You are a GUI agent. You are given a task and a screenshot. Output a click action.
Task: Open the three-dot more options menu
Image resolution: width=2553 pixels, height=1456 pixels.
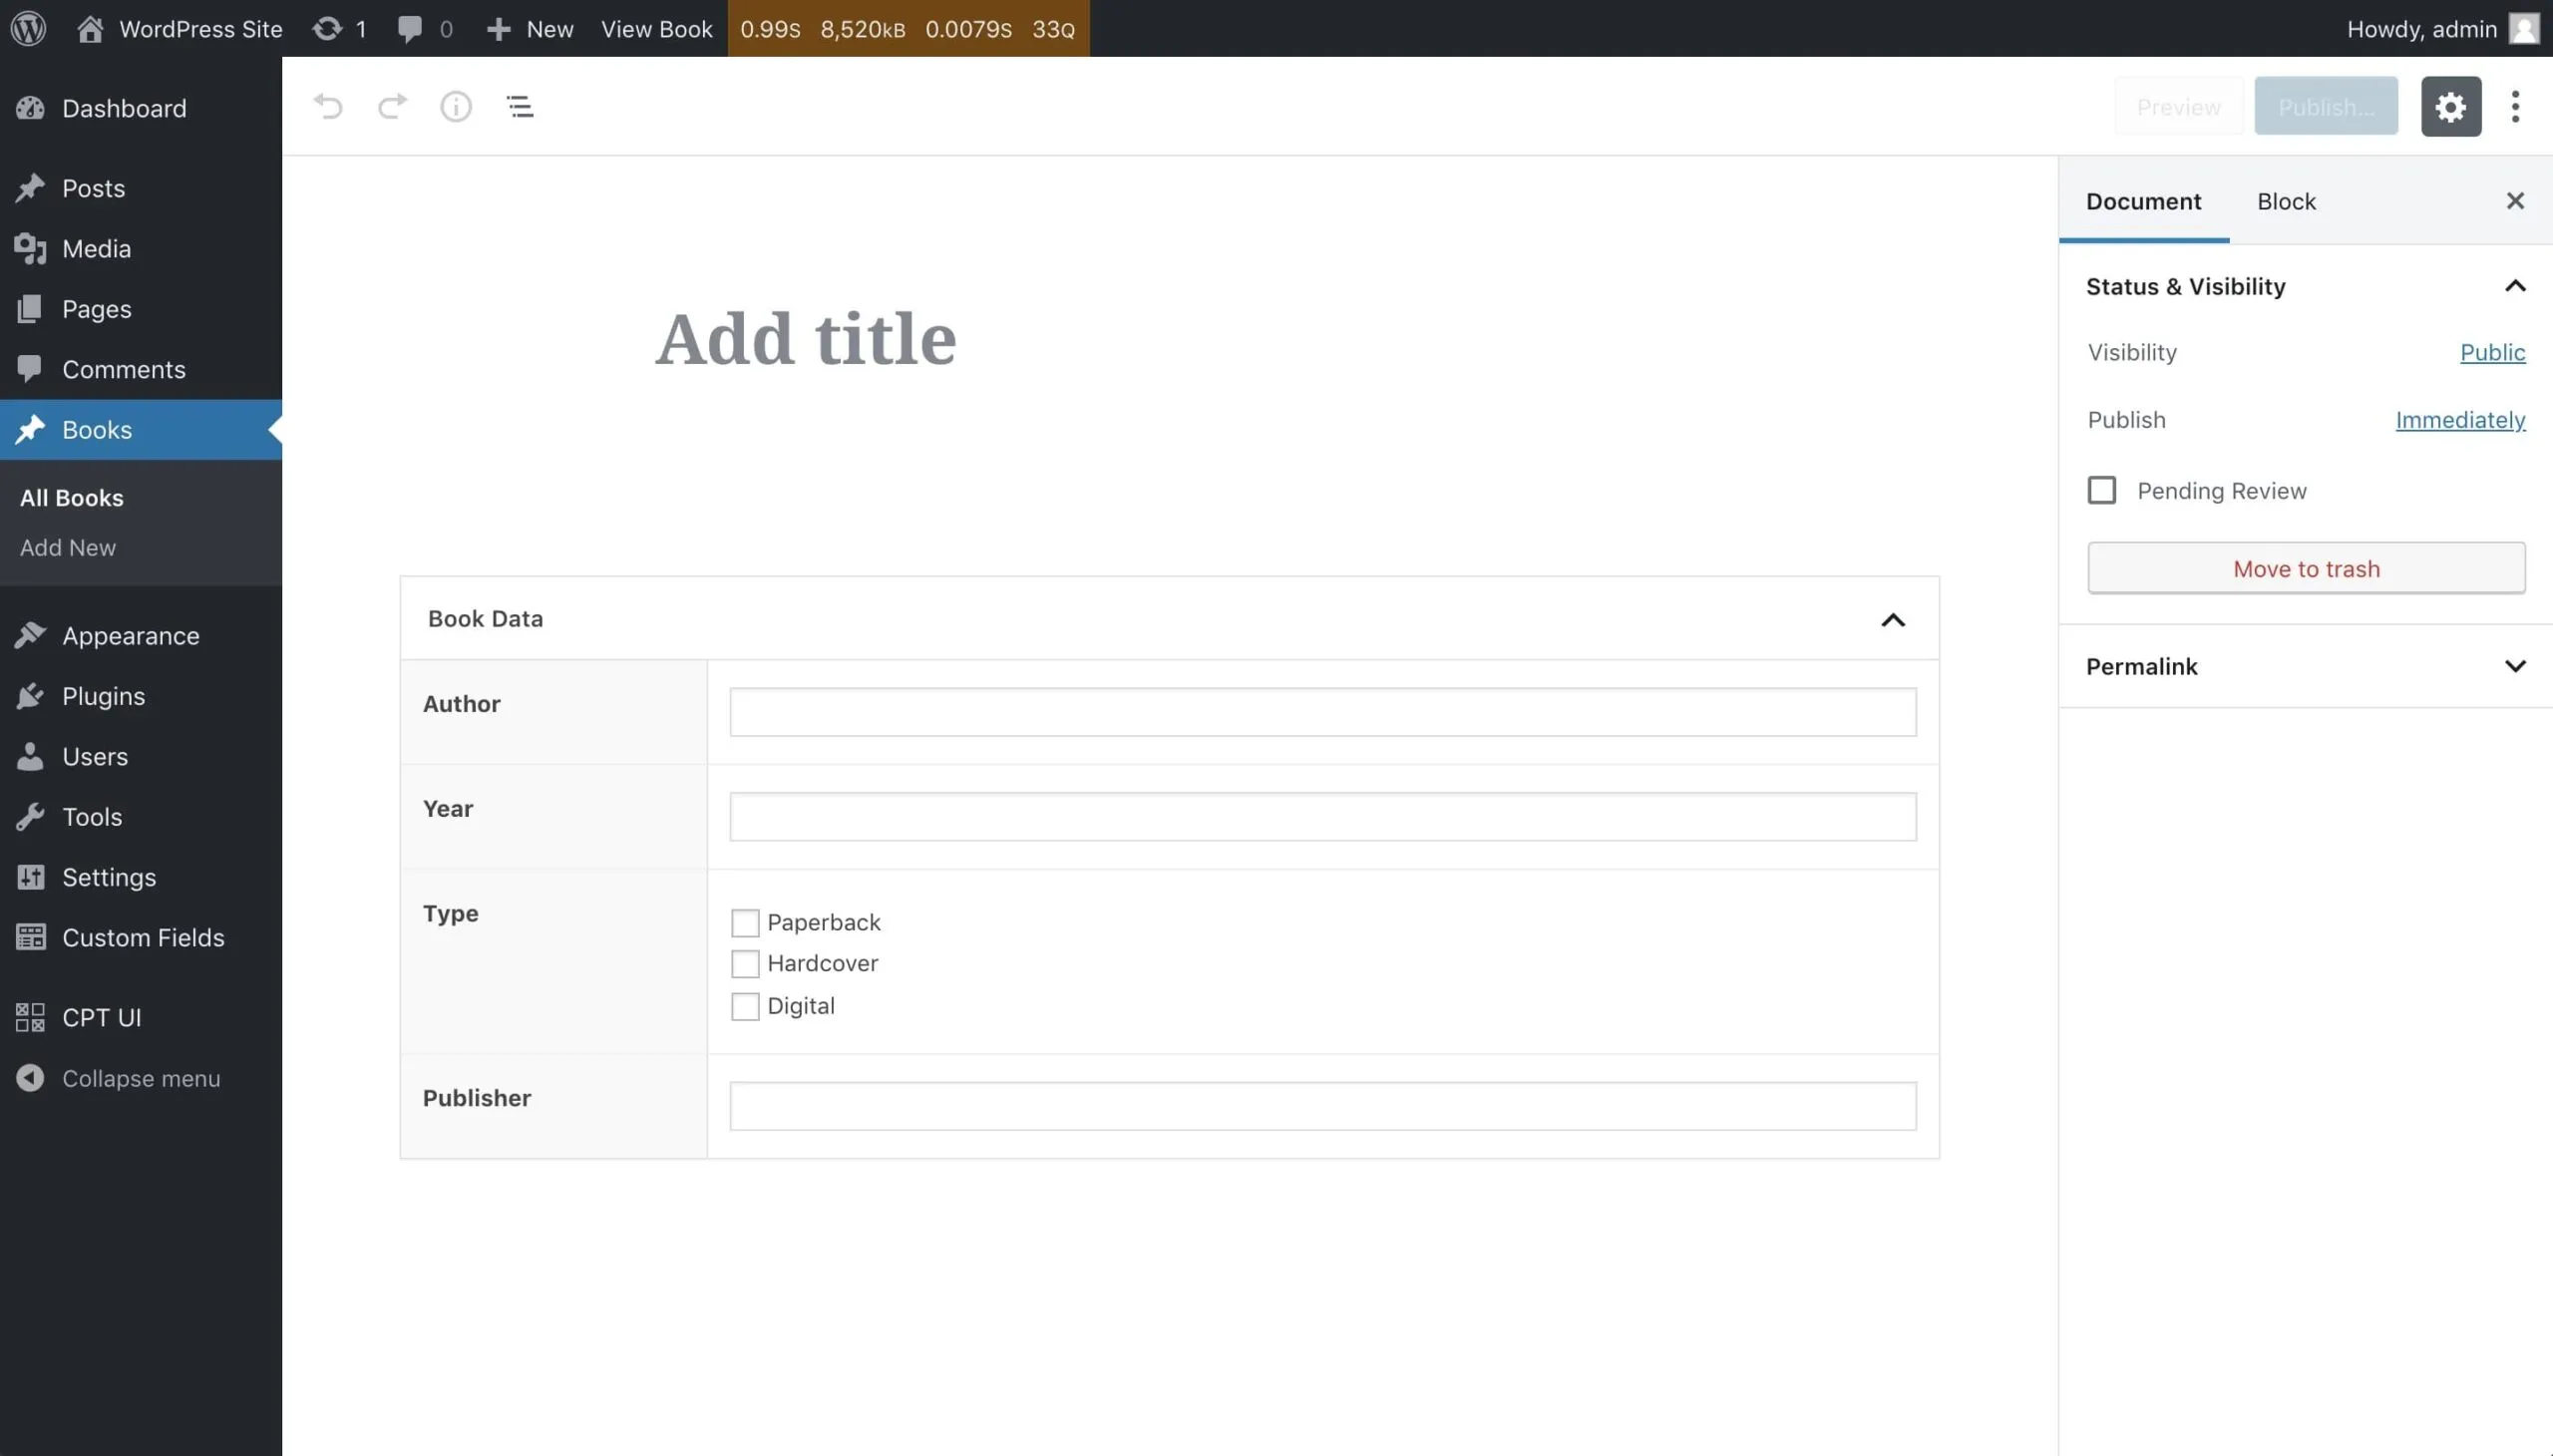point(2514,106)
